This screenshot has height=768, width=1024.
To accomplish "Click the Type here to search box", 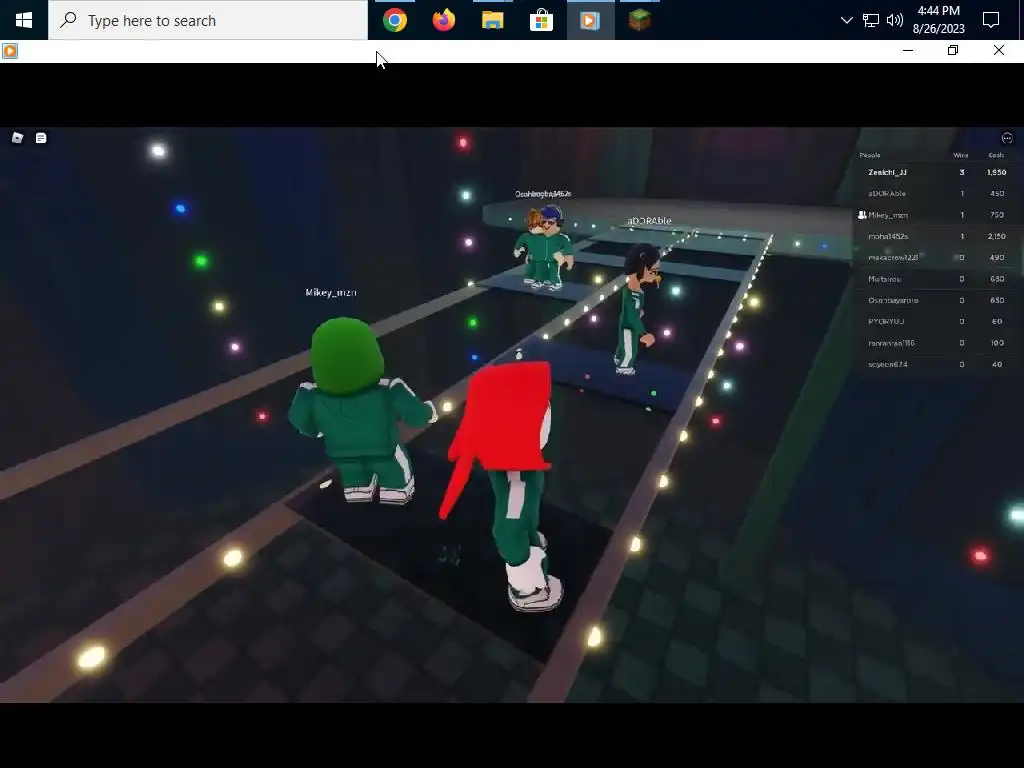I will tap(208, 20).
